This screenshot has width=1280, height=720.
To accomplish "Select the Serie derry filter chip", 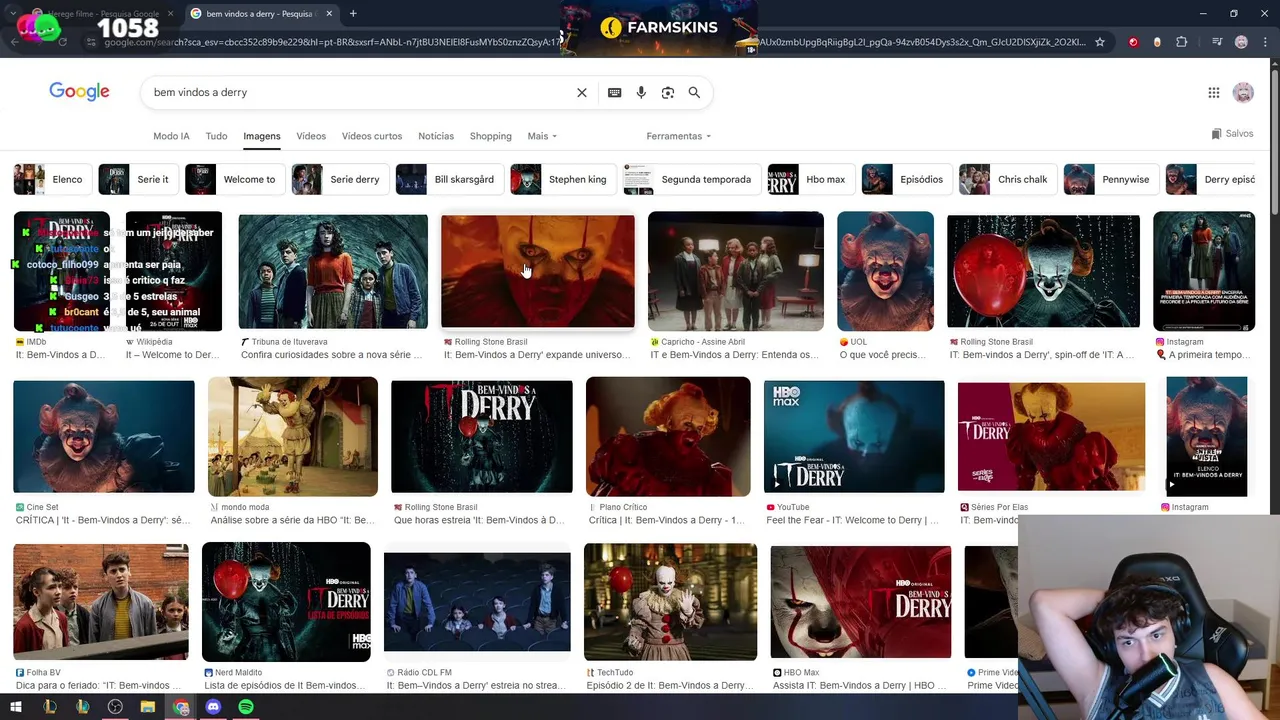I will tap(340, 179).
